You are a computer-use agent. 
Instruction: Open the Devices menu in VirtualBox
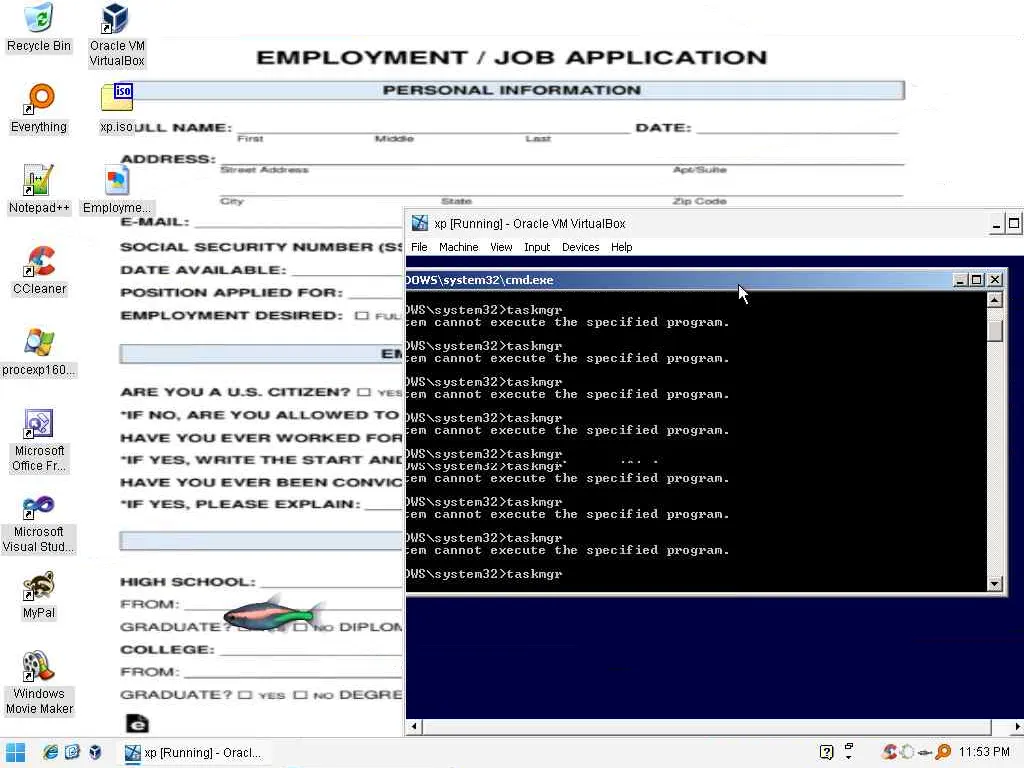[x=581, y=247]
